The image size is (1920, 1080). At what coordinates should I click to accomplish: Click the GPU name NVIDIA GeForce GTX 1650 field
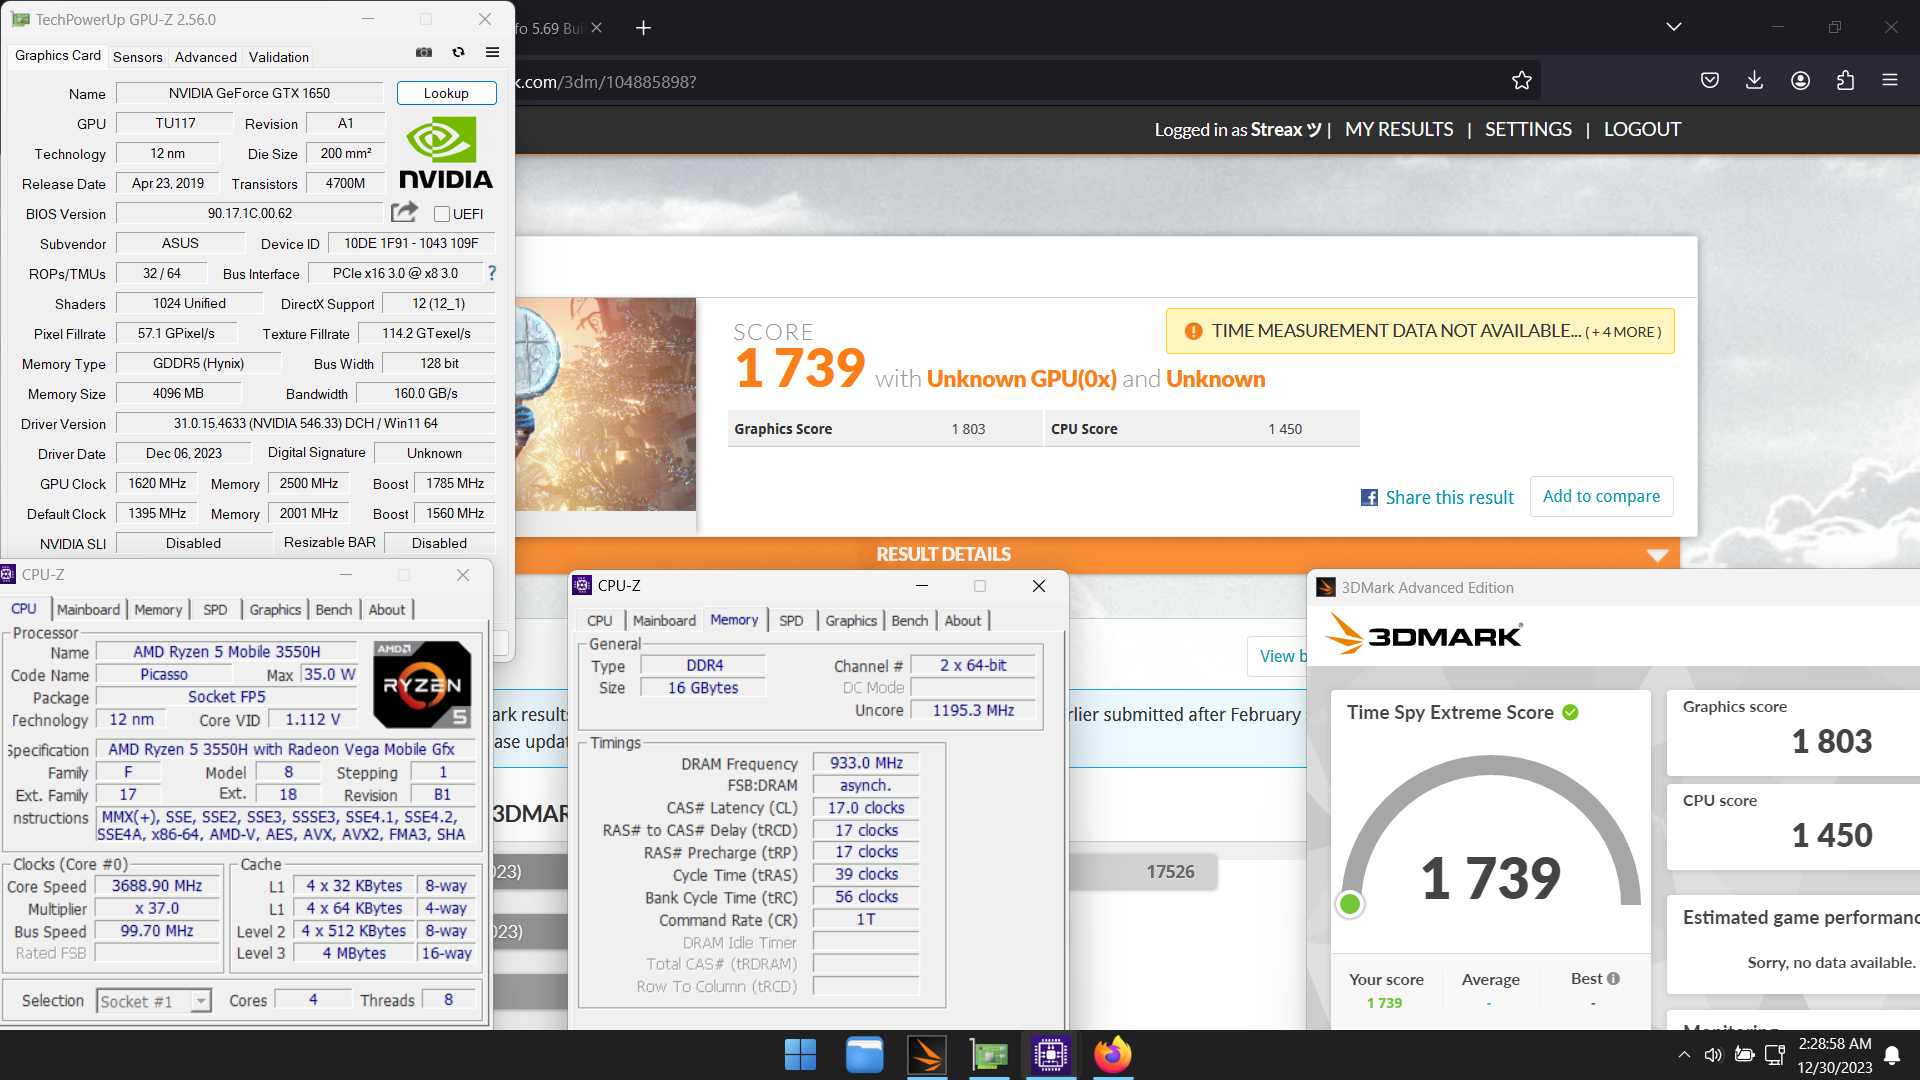pos(249,93)
